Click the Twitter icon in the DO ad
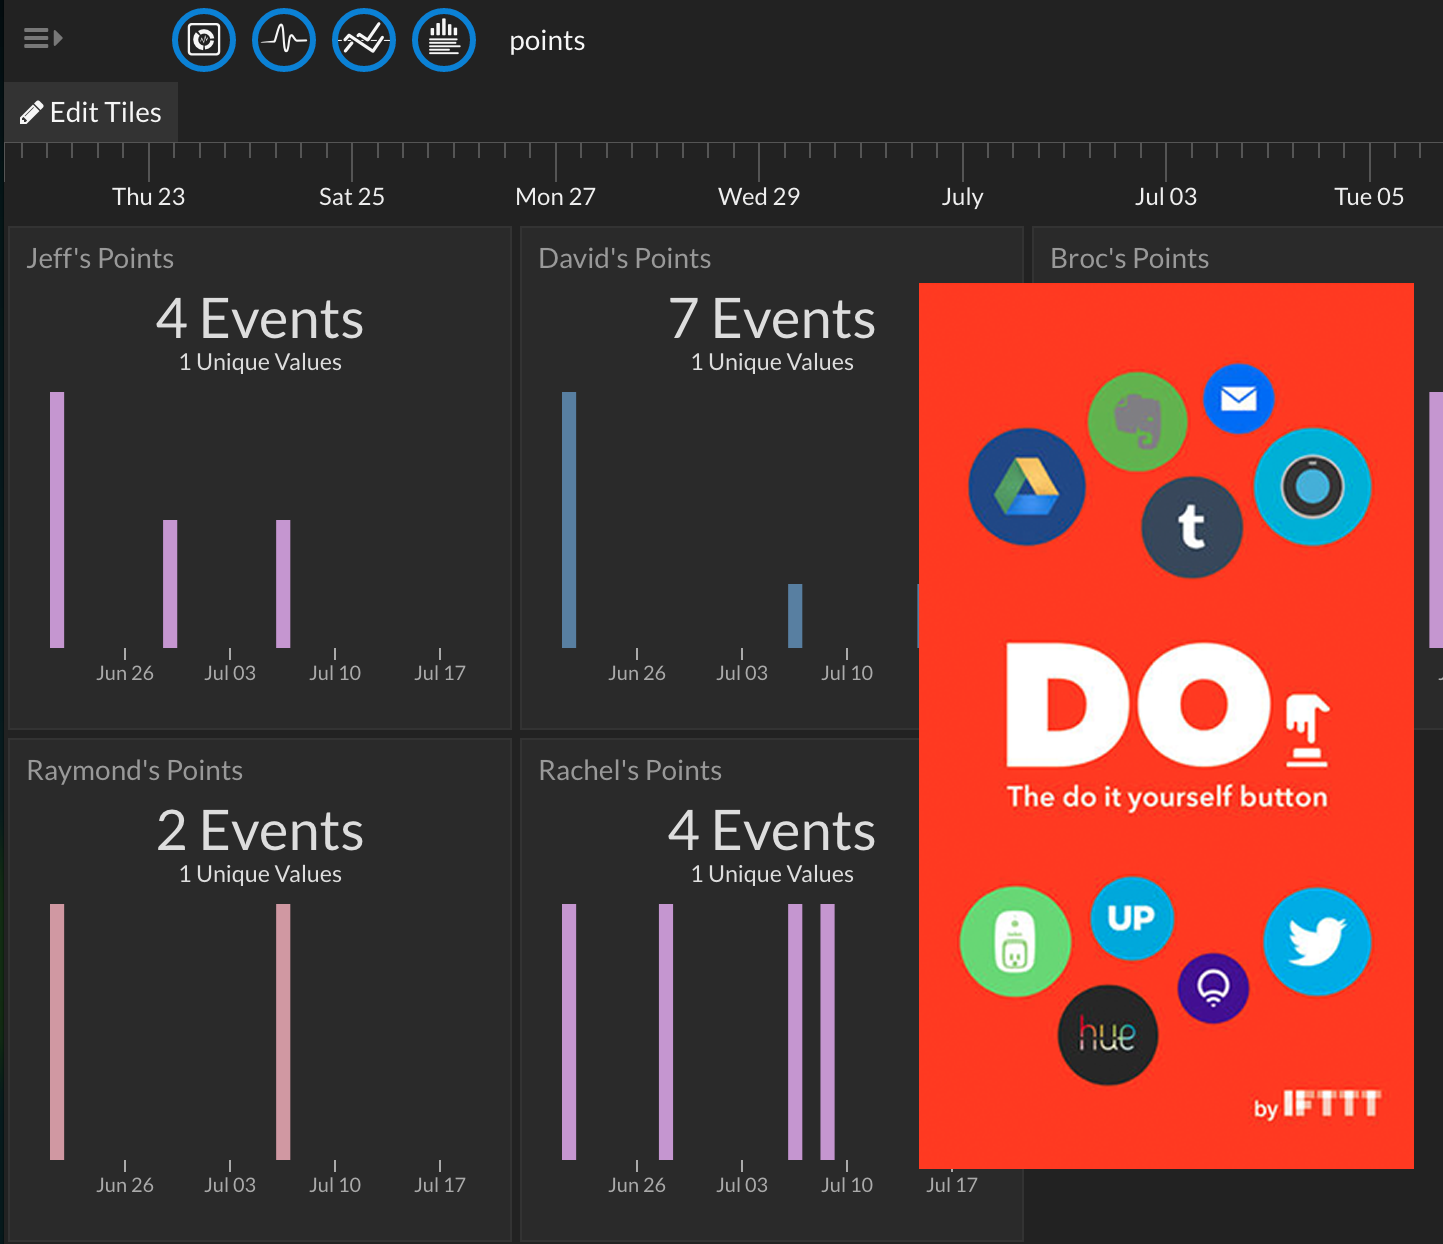Image resolution: width=1443 pixels, height=1244 pixels. 1317,941
